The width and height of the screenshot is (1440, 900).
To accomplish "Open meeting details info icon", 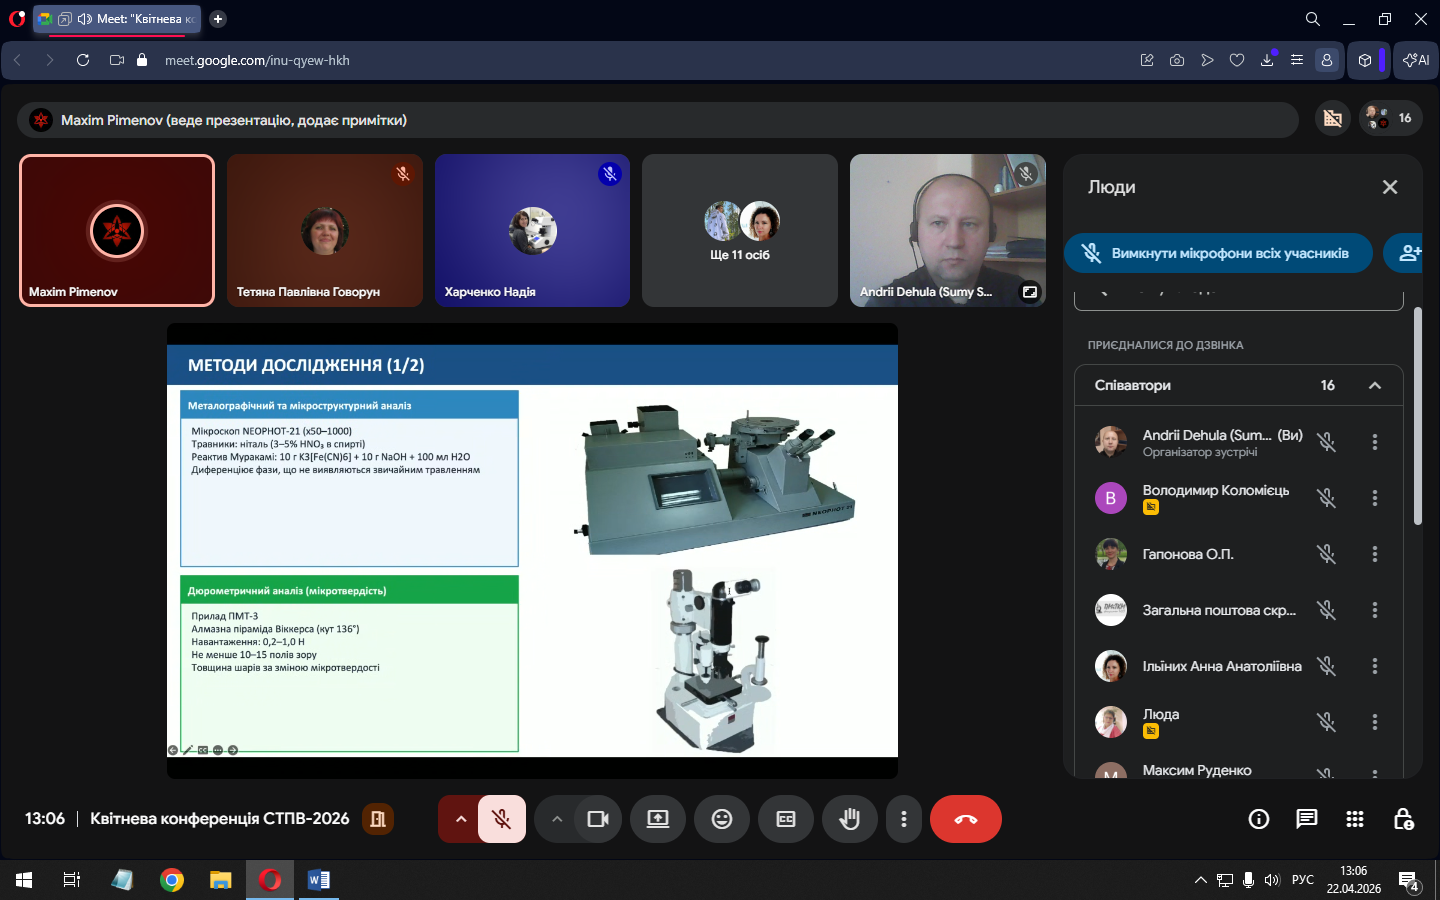I will pyautogui.click(x=1259, y=819).
